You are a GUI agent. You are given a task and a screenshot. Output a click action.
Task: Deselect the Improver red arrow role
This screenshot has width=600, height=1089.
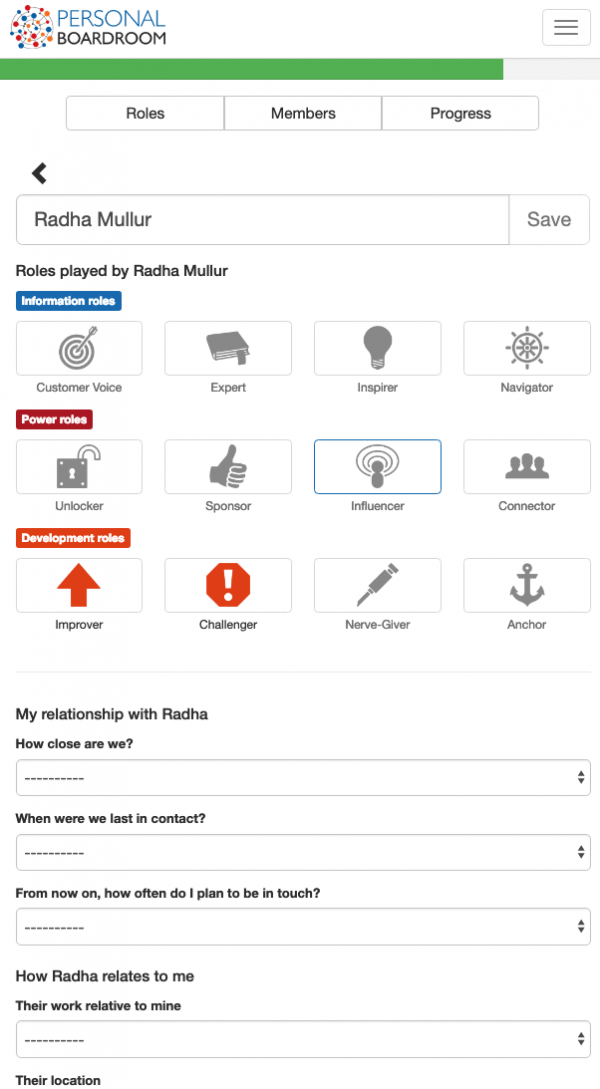tap(79, 585)
